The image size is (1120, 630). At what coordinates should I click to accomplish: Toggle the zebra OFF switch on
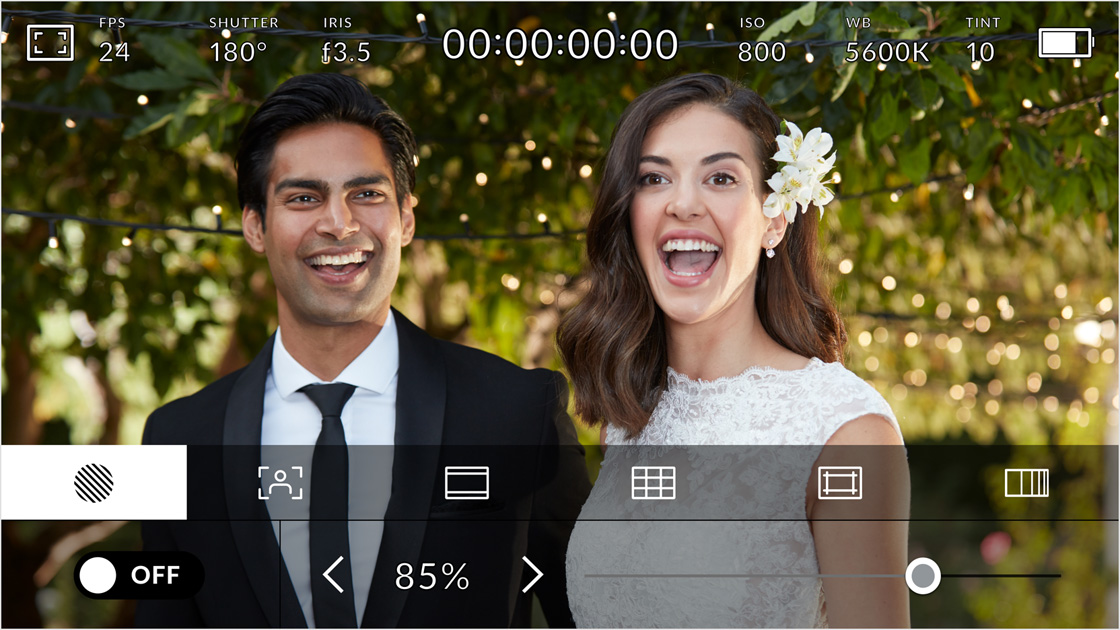[x=138, y=575]
